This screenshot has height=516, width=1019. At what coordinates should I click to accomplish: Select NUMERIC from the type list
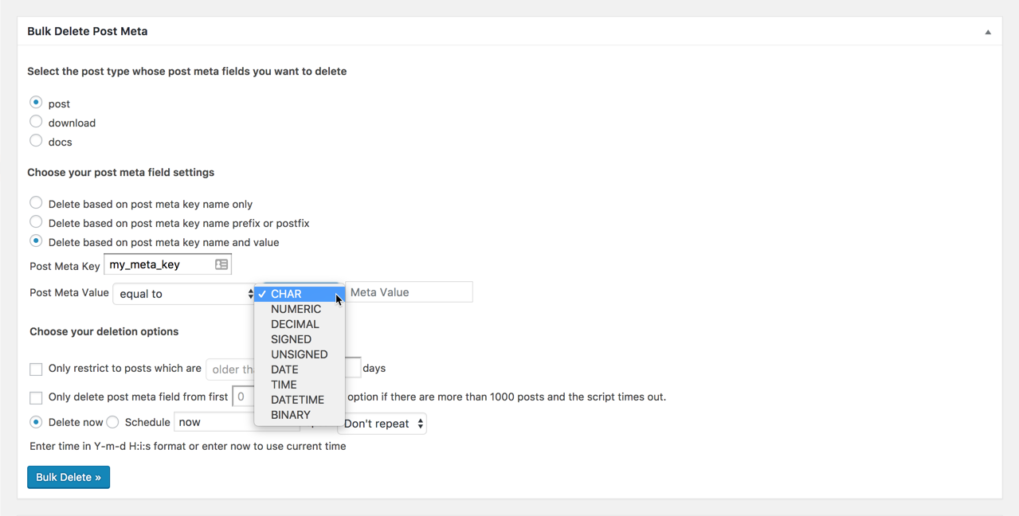point(299,309)
